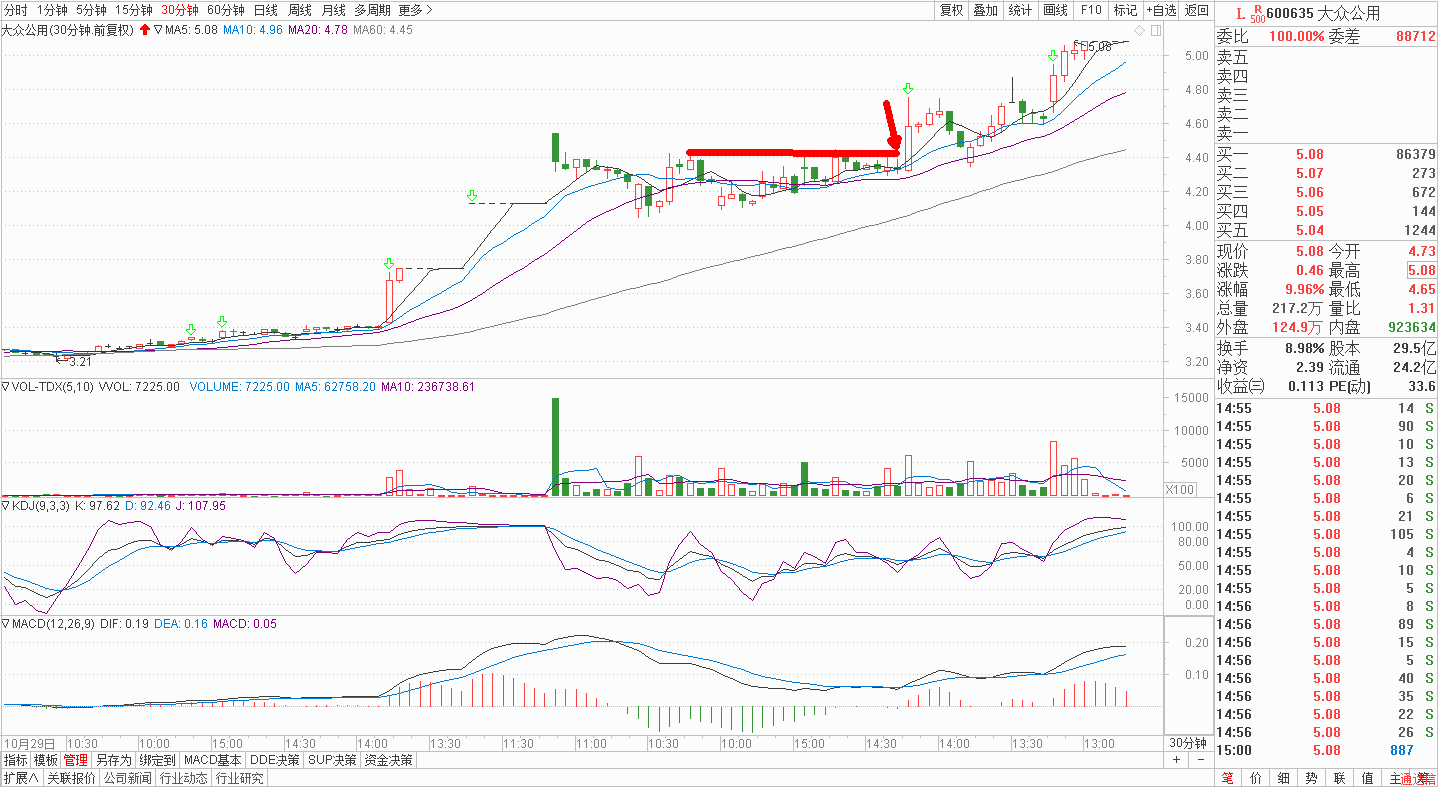Select the 细 detail tab
The height and width of the screenshot is (787, 1438).
click(1283, 778)
